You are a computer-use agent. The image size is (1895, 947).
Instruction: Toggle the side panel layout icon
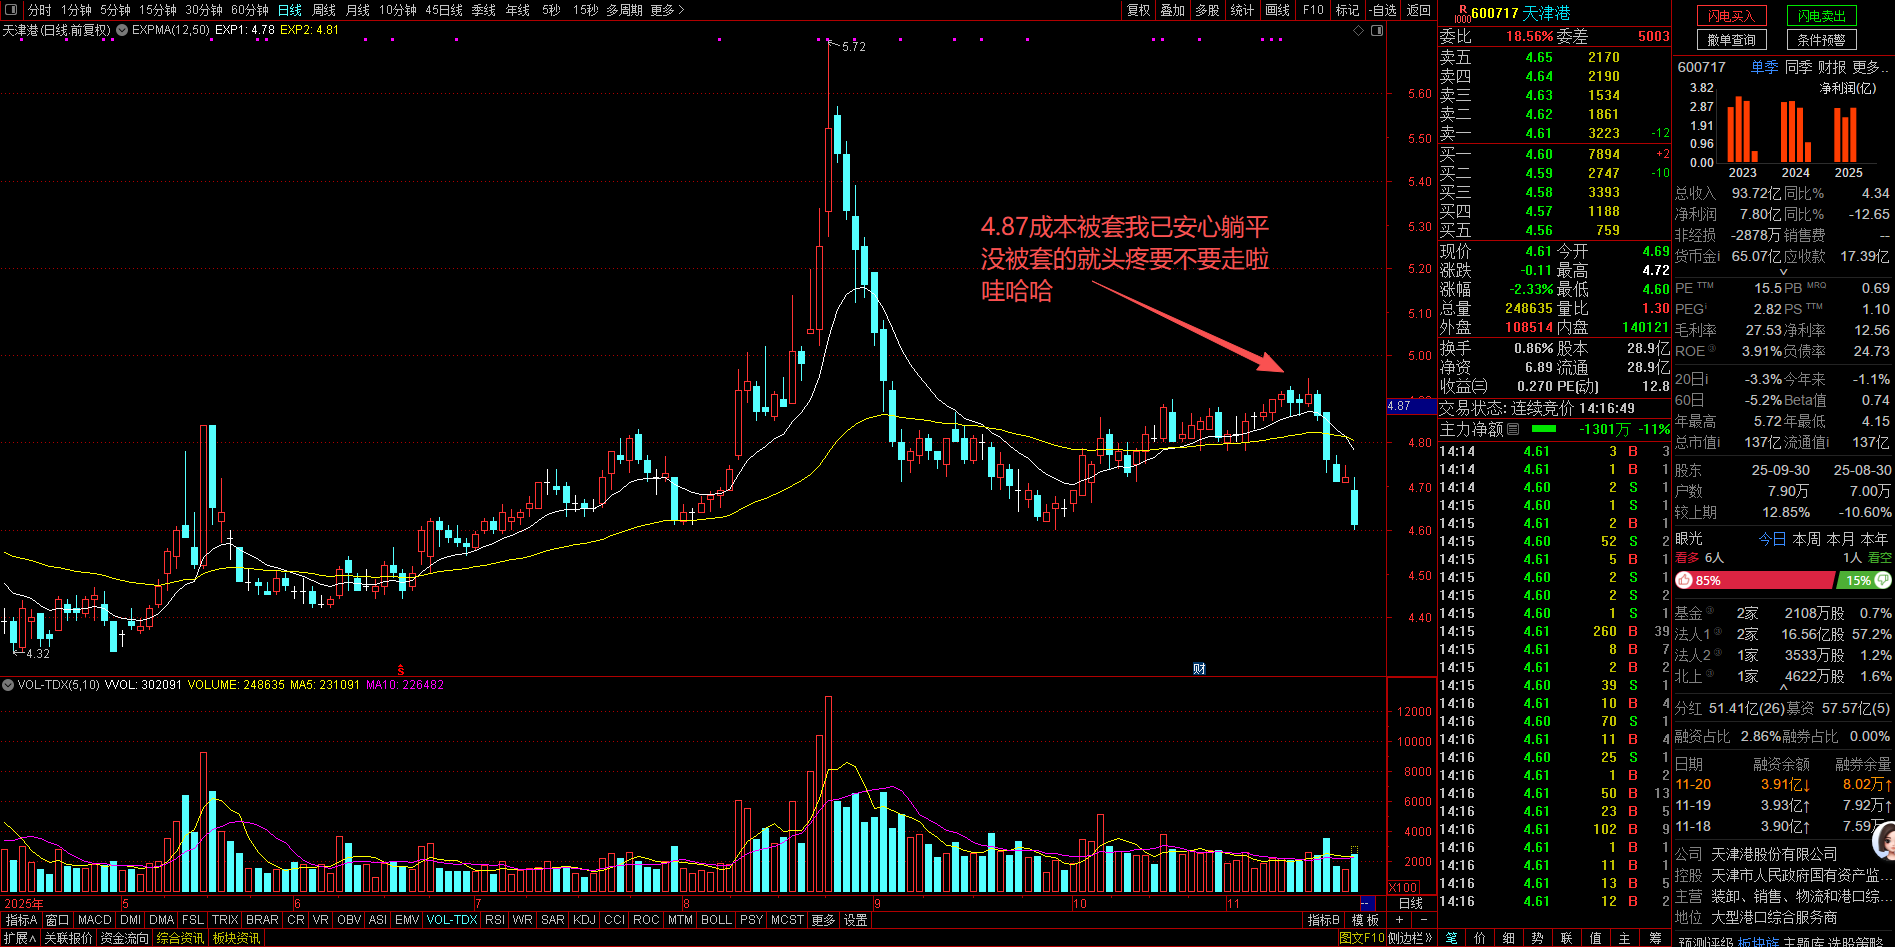(x=1377, y=31)
